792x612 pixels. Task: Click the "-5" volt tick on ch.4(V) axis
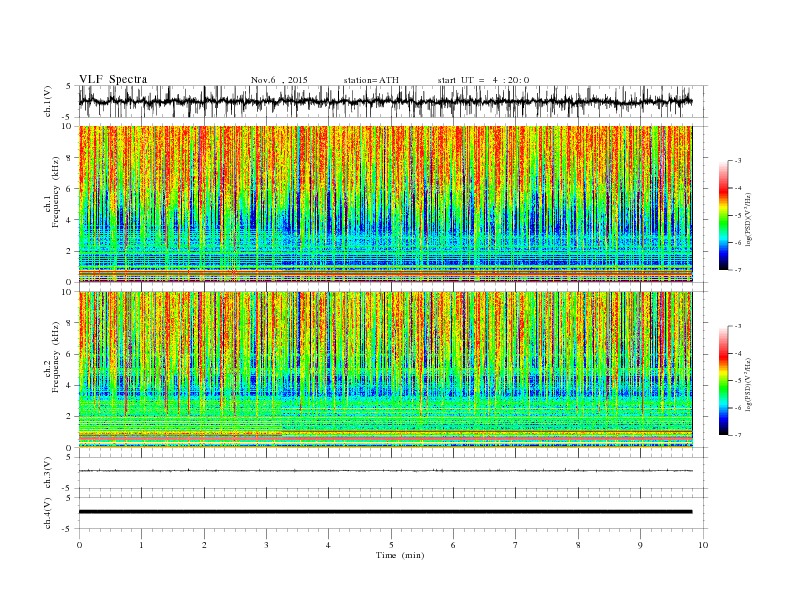click(68, 530)
